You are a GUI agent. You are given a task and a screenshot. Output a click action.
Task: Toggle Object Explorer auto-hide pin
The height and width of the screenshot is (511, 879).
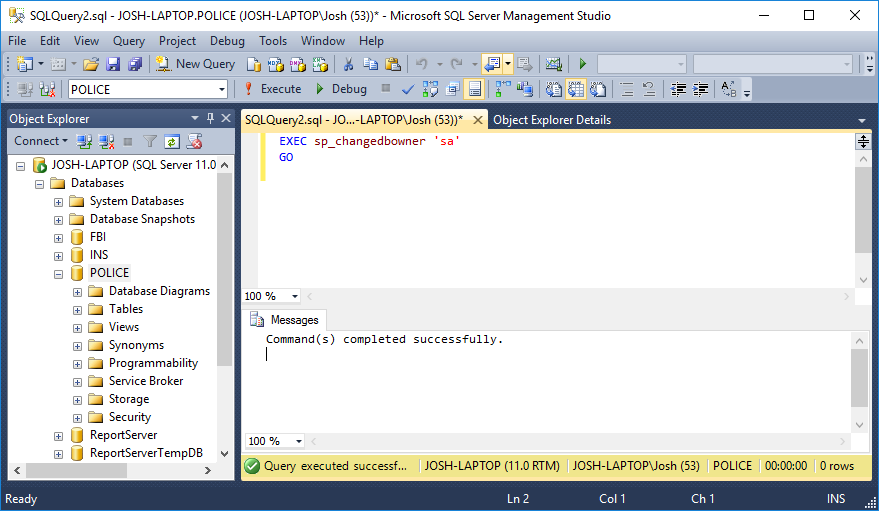pyautogui.click(x=210, y=118)
